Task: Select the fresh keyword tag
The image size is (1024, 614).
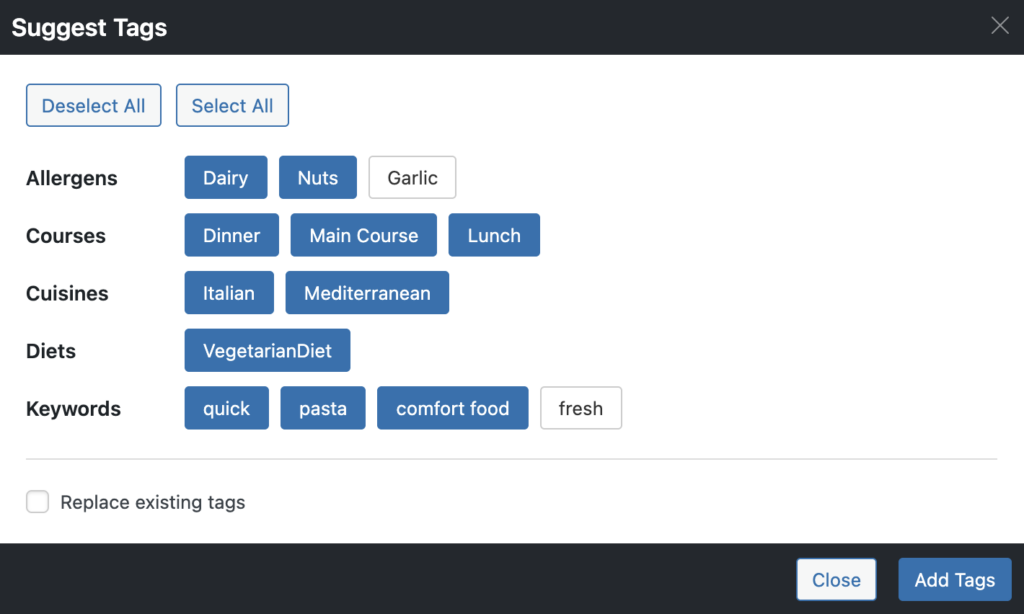Action: [581, 409]
